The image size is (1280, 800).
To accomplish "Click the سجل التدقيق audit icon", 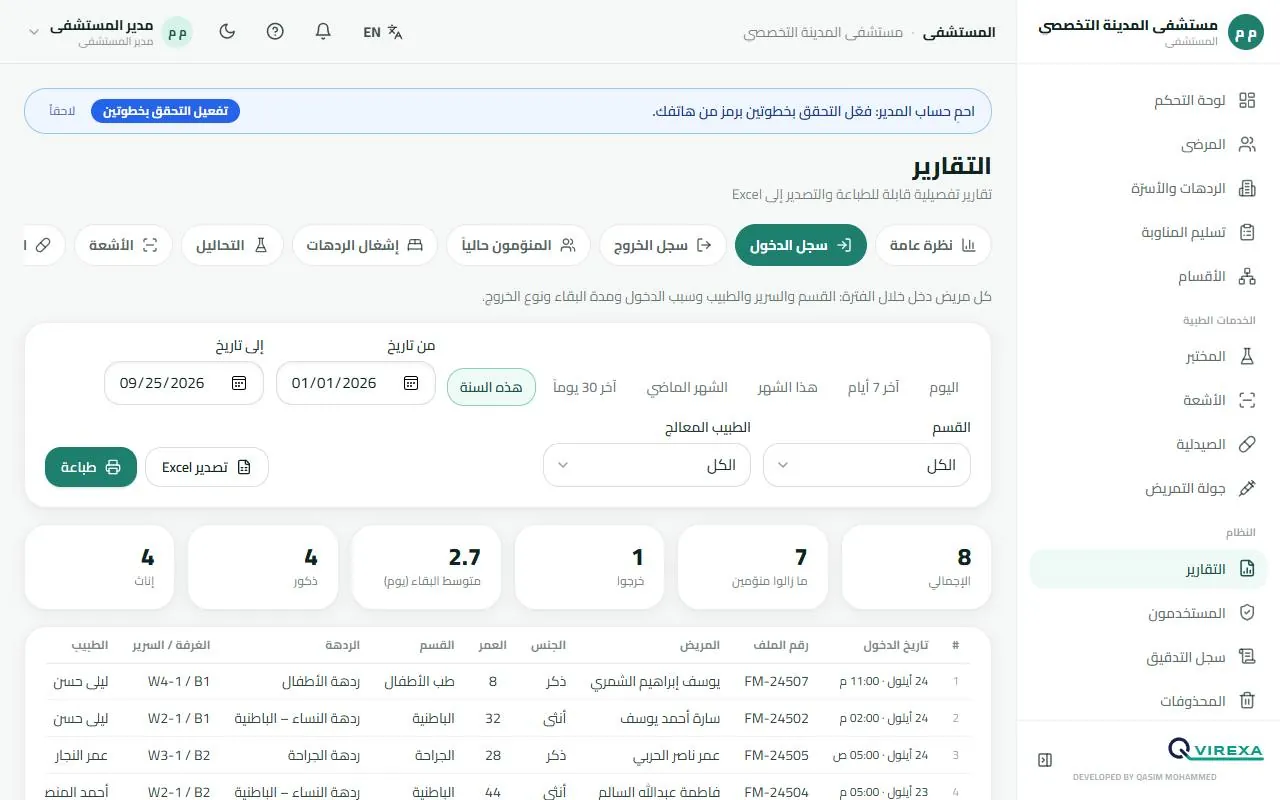I will pos(1247,657).
